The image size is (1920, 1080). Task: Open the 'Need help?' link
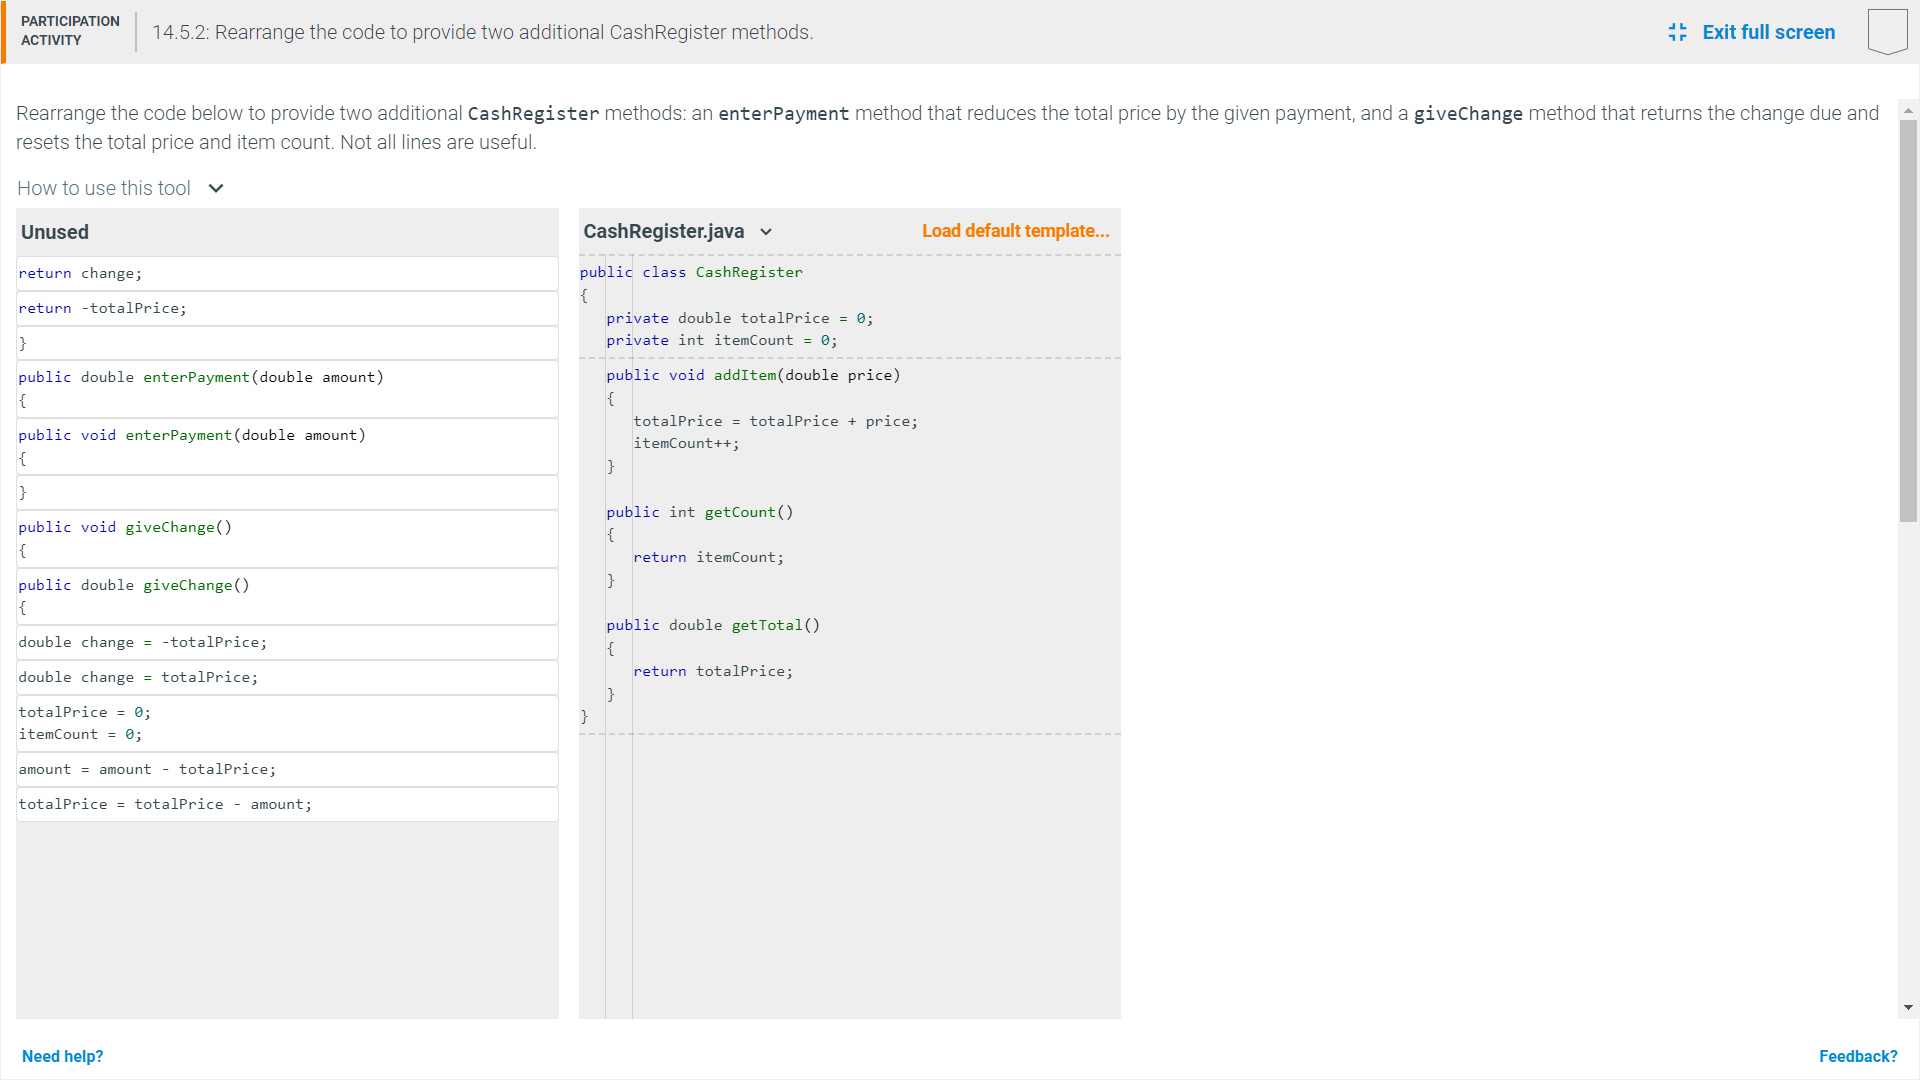pos(62,1056)
